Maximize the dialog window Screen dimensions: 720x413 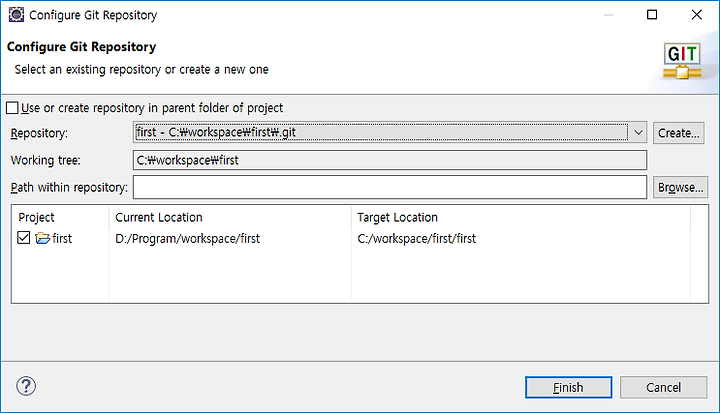coord(652,15)
